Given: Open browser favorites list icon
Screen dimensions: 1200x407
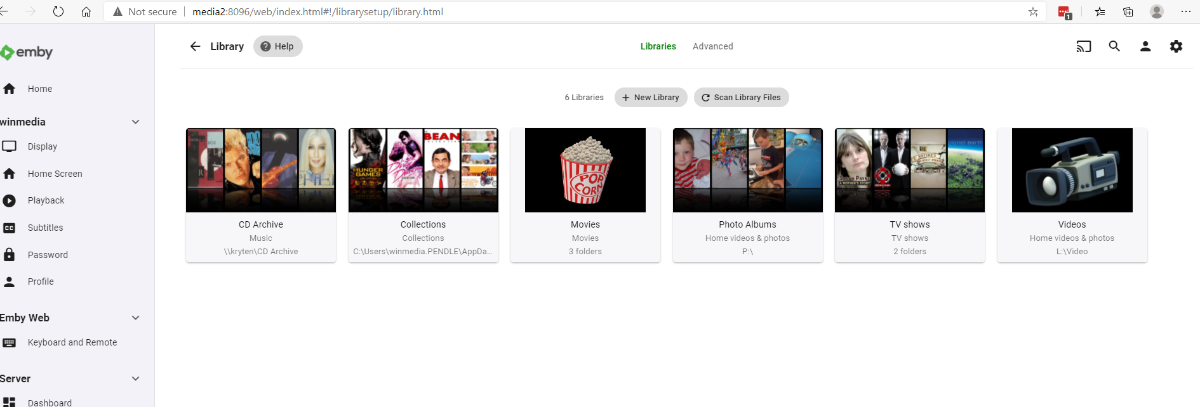Looking at the screenshot, I should tap(1100, 12).
